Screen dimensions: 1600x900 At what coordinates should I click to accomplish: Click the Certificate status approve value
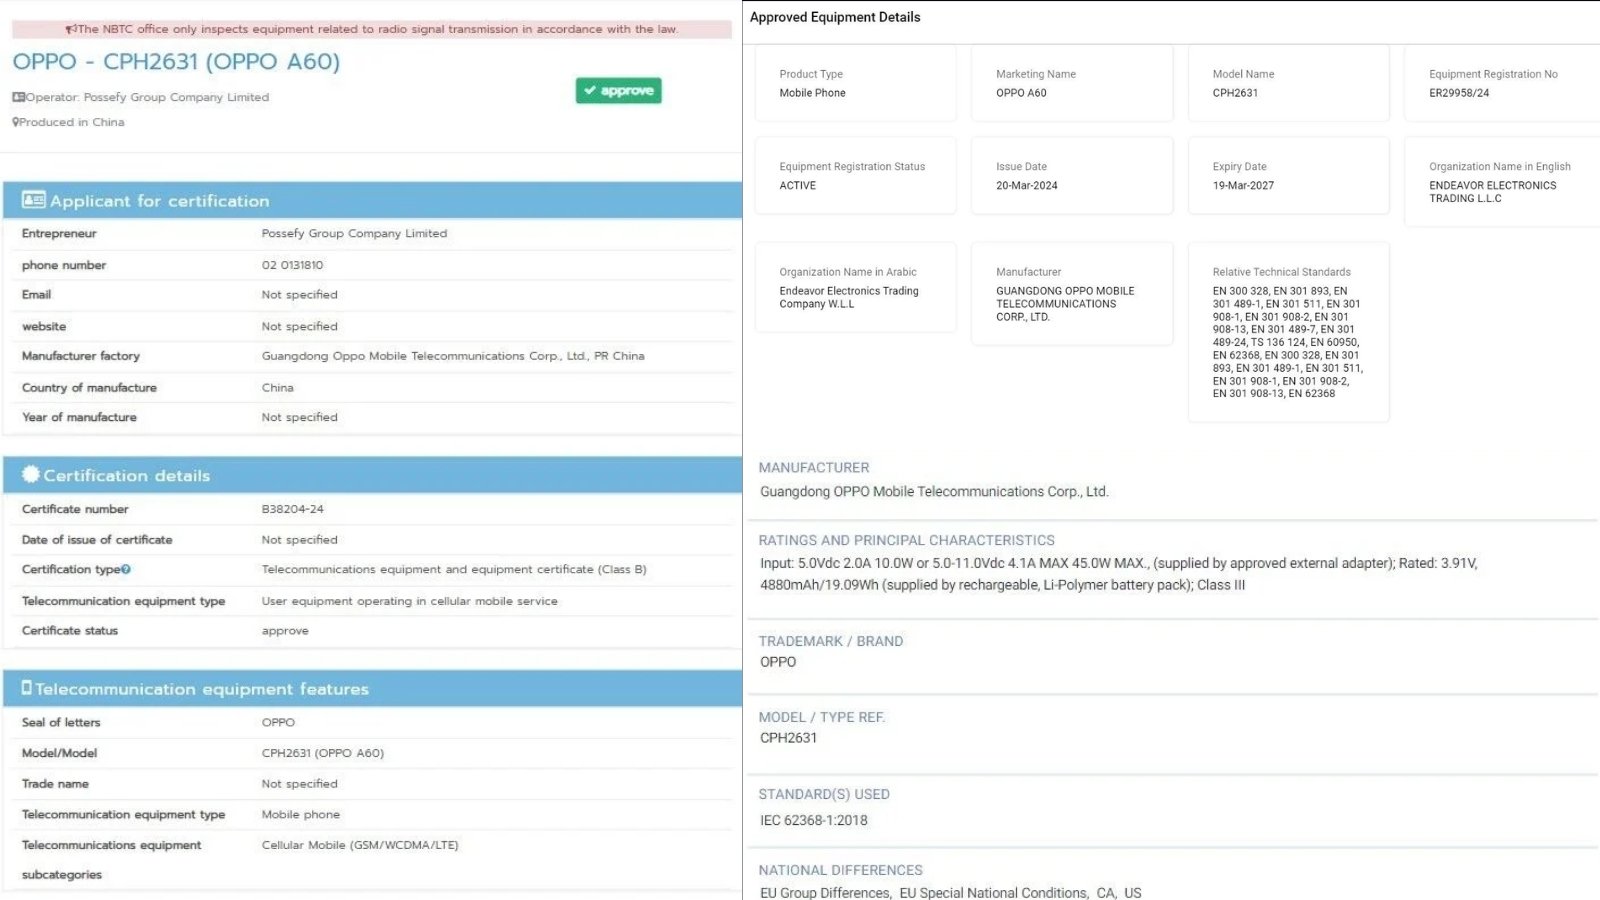(285, 631)
